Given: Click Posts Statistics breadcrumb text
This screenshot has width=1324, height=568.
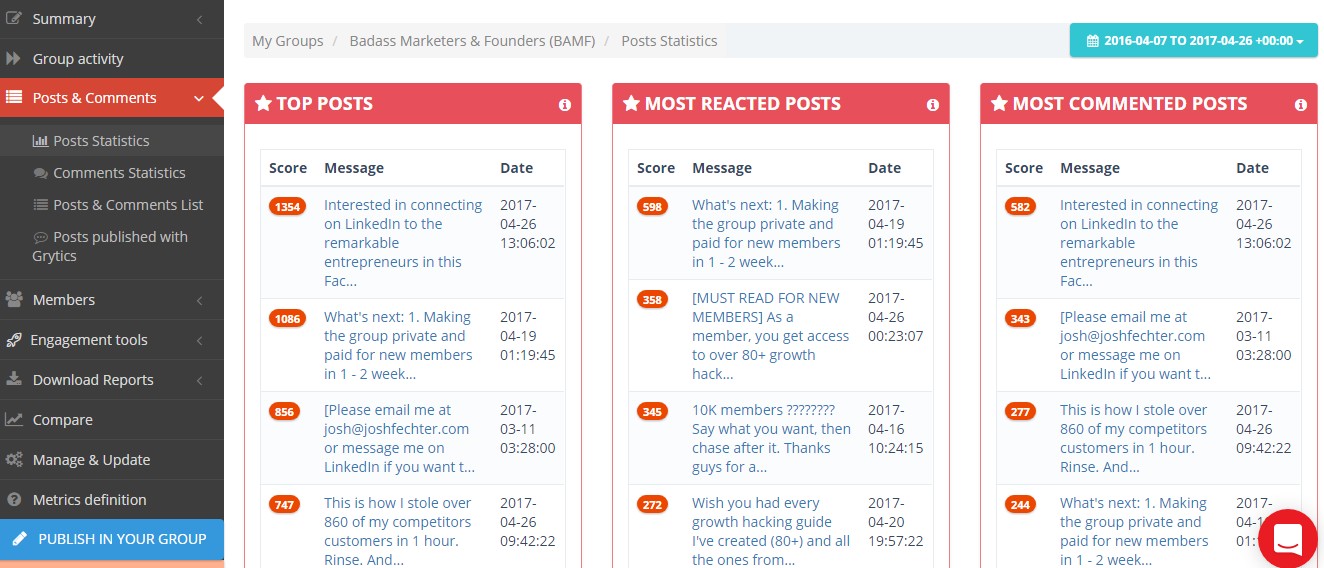Looking at the screenshot, I should pyautogui.click(x=669, y=41).
